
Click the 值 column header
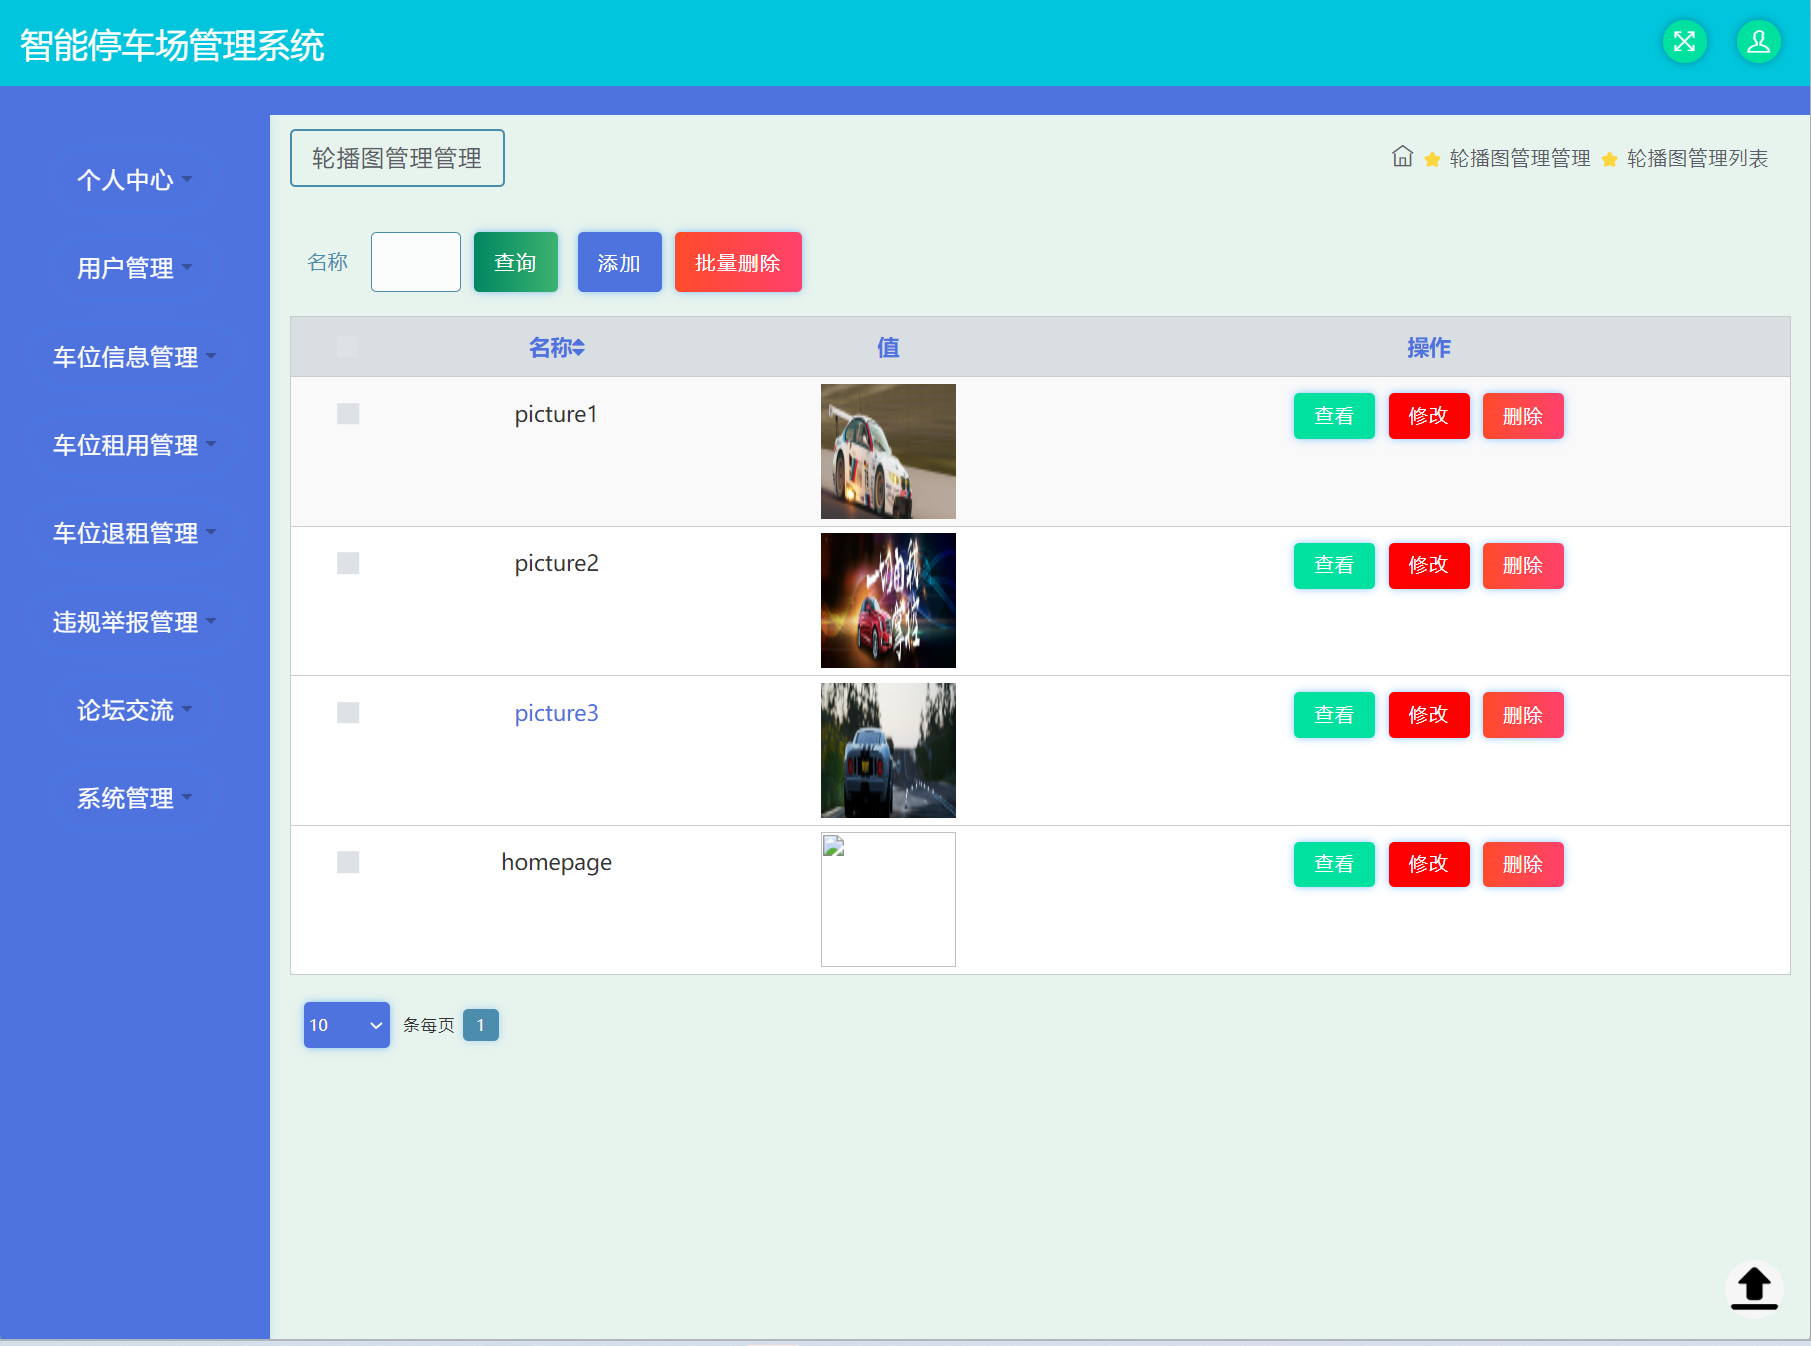point(888,347)
